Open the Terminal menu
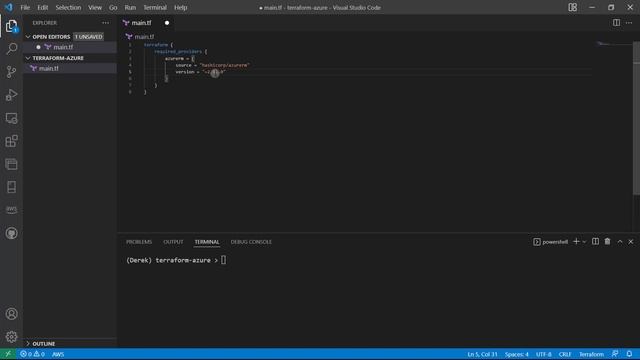 coord(155,7)
